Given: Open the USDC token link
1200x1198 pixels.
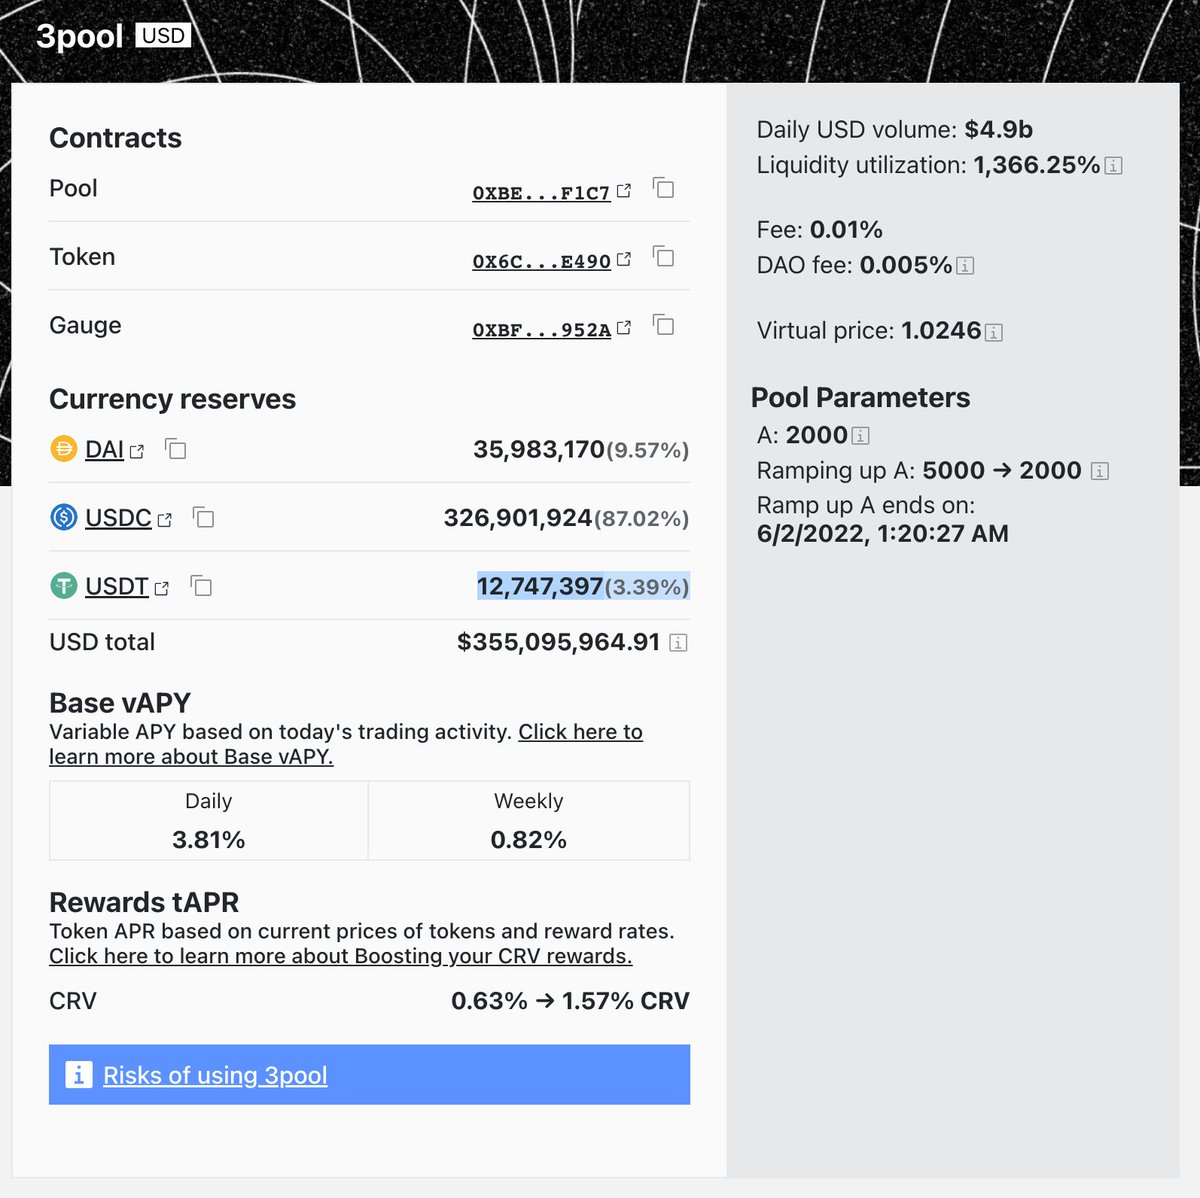Looking at the screenshot, I should coord(118,518).
